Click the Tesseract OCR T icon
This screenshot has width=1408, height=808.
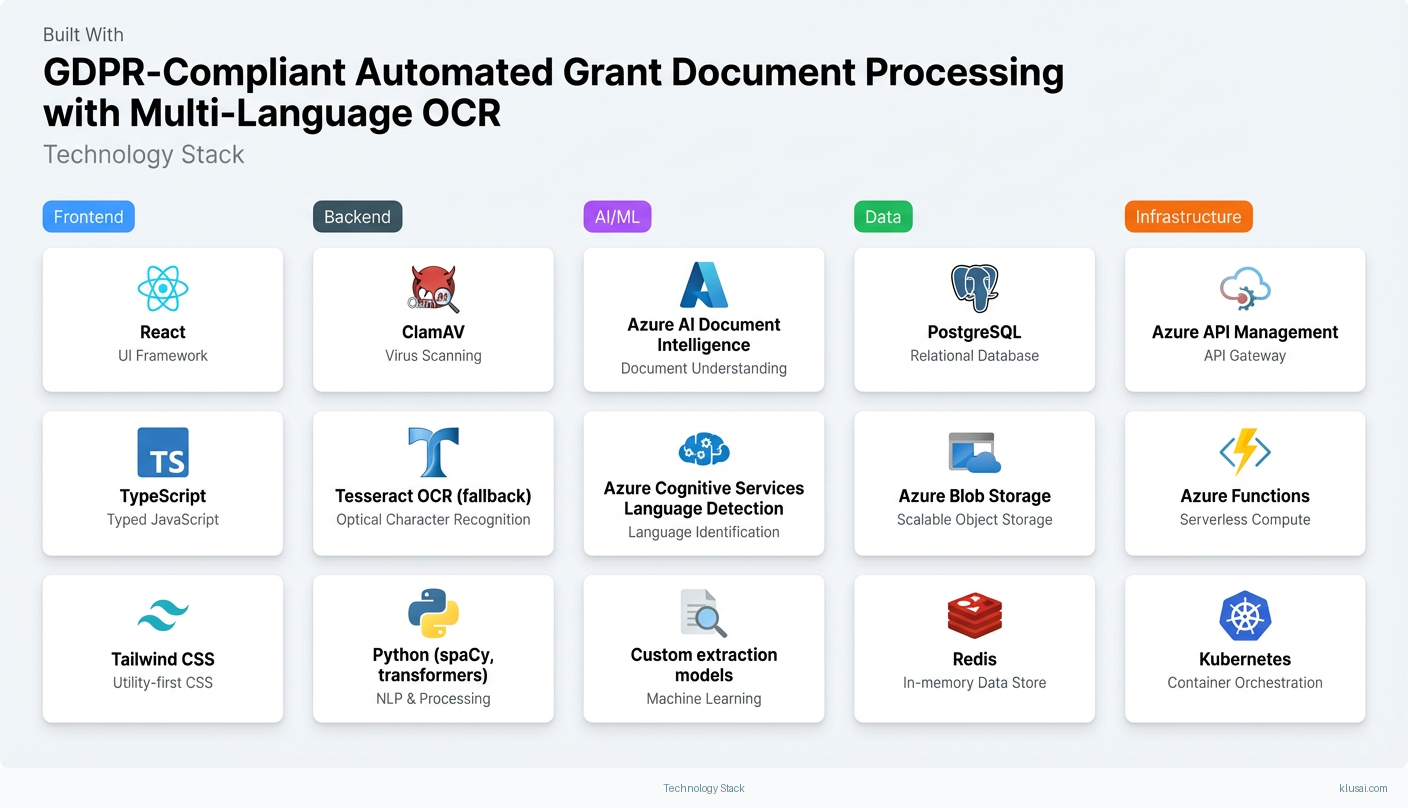433,453
